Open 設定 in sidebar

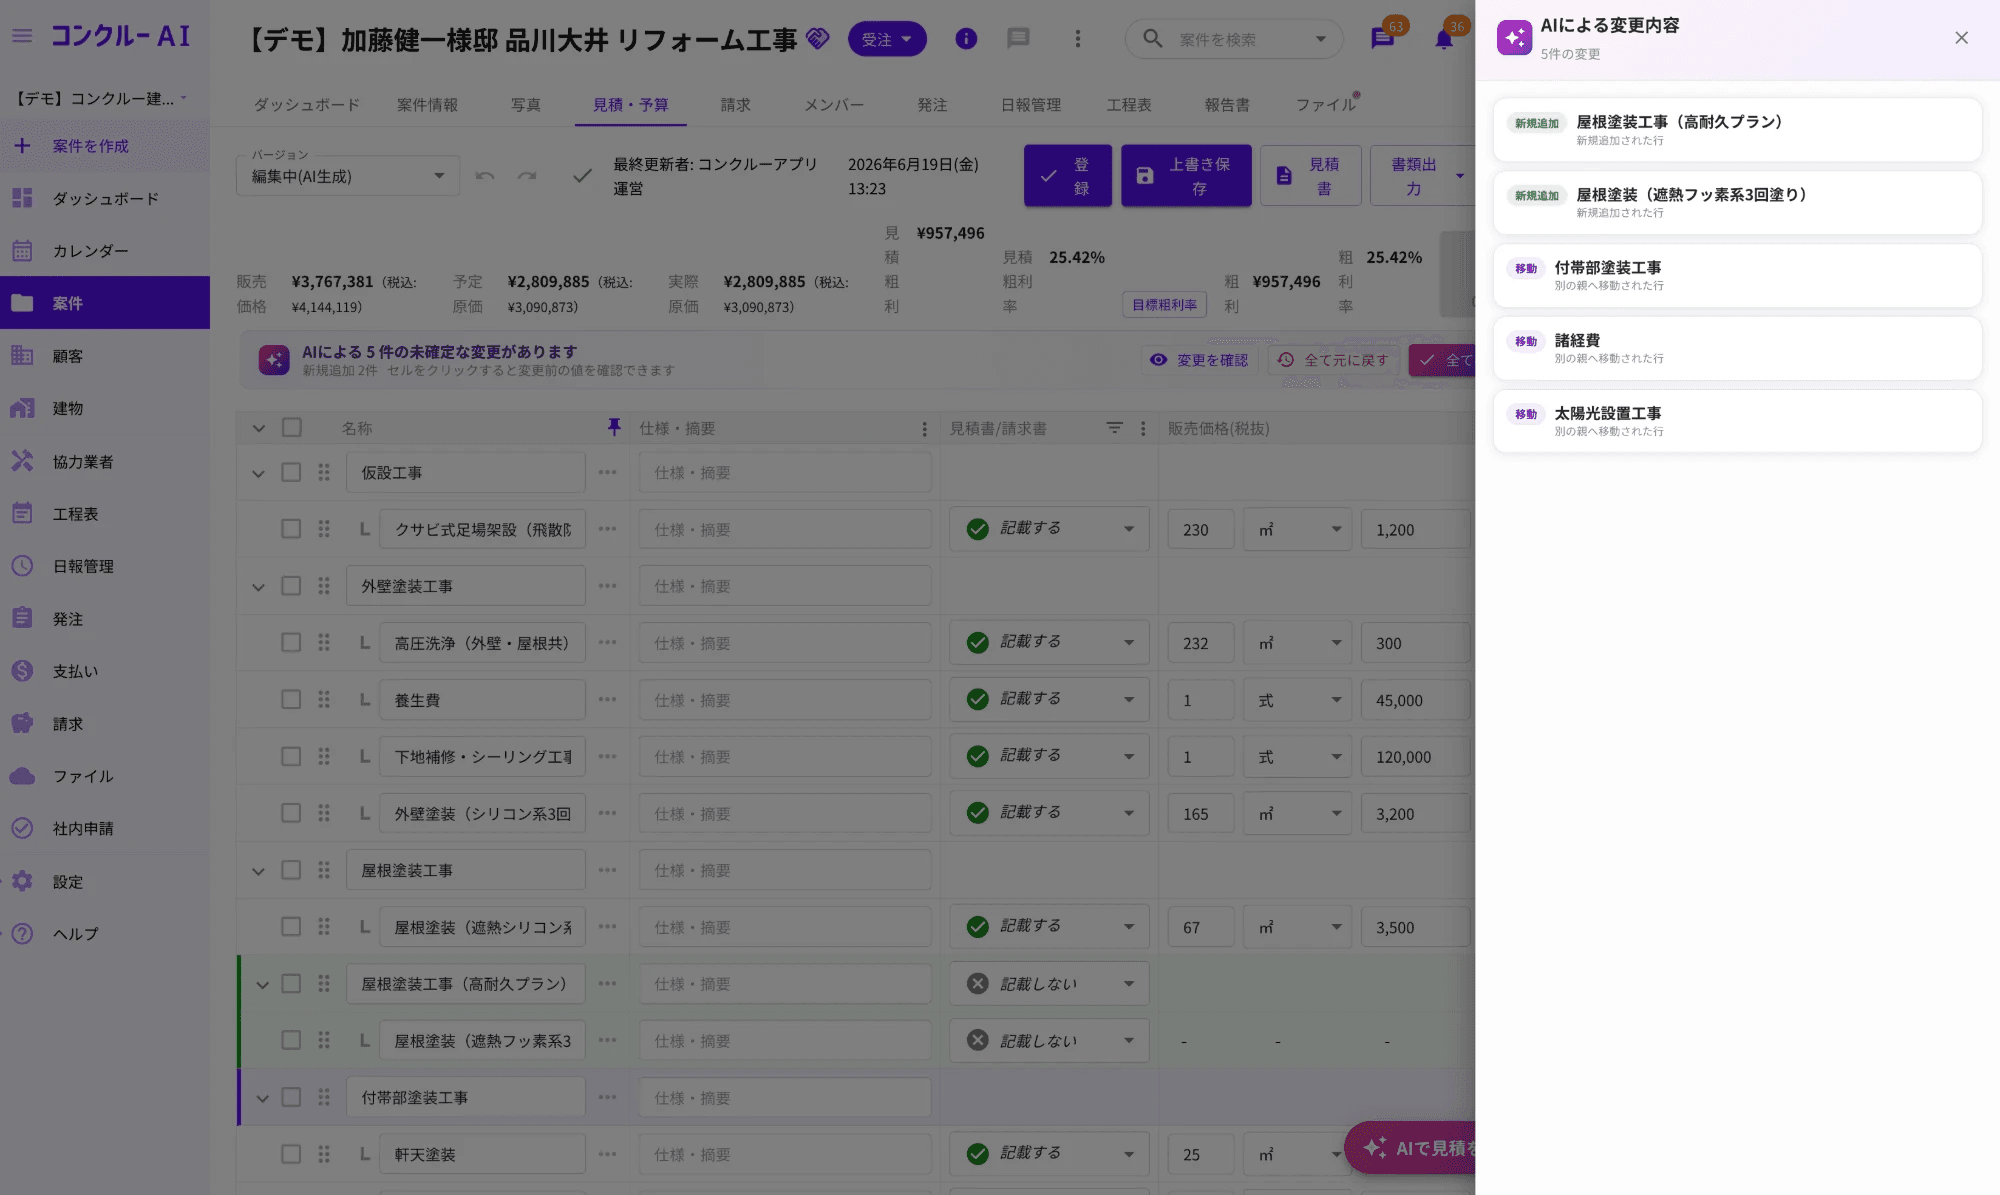pyautogui.click(x=105, y=881)
